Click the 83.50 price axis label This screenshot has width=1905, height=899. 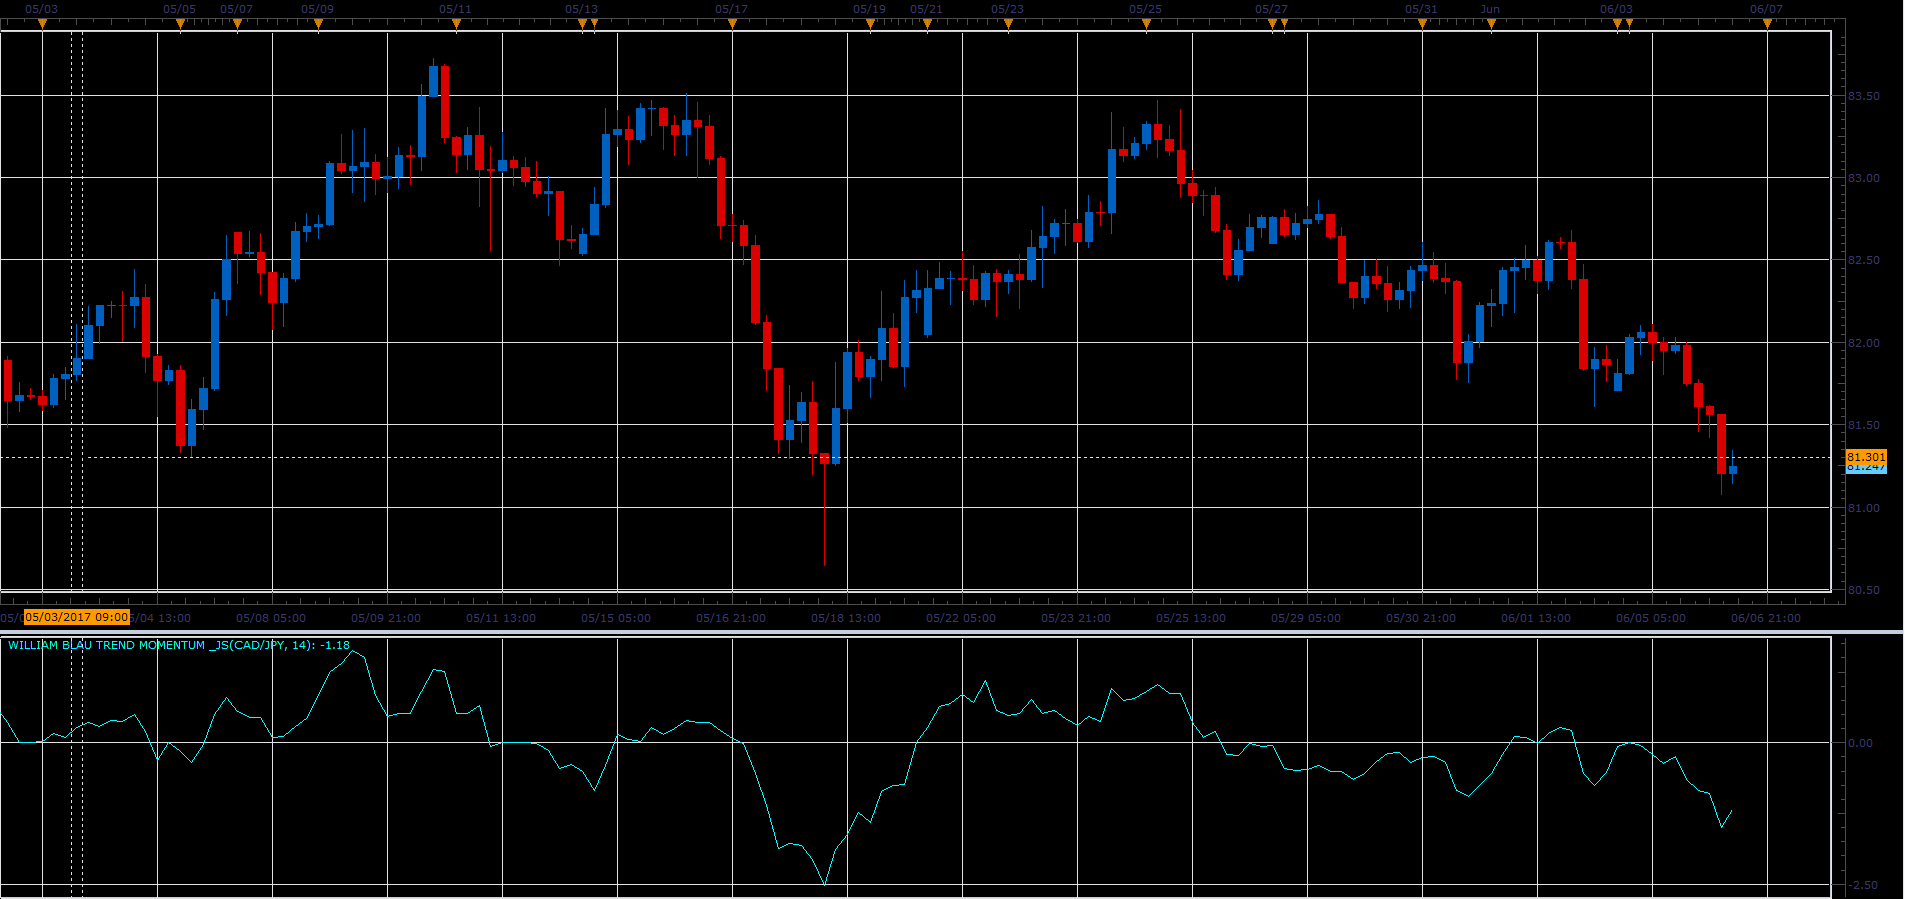coord(1863,96)
